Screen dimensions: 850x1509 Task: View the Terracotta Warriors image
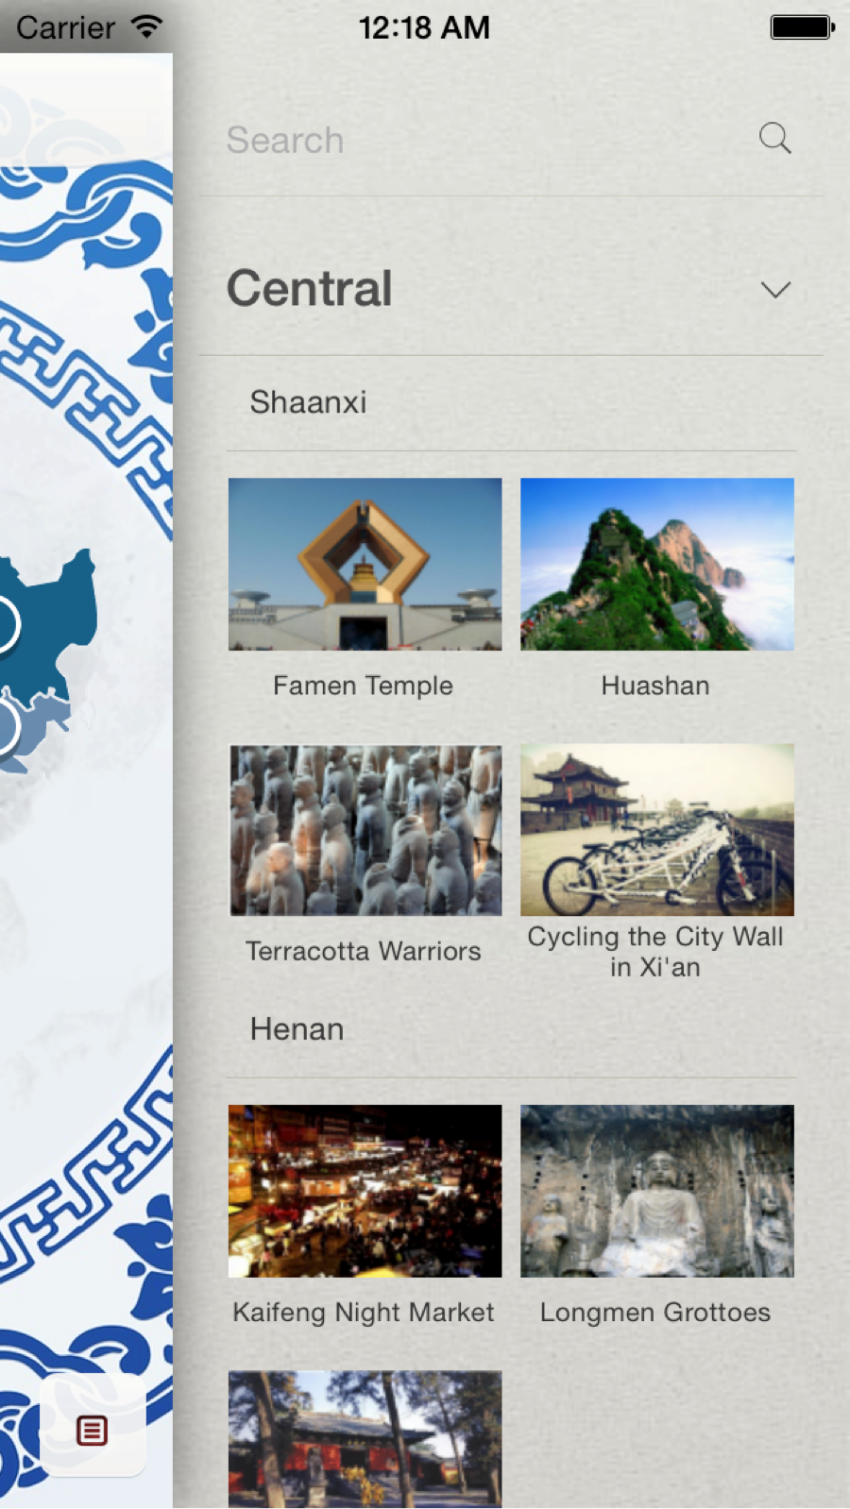click(x=365, y=830)
